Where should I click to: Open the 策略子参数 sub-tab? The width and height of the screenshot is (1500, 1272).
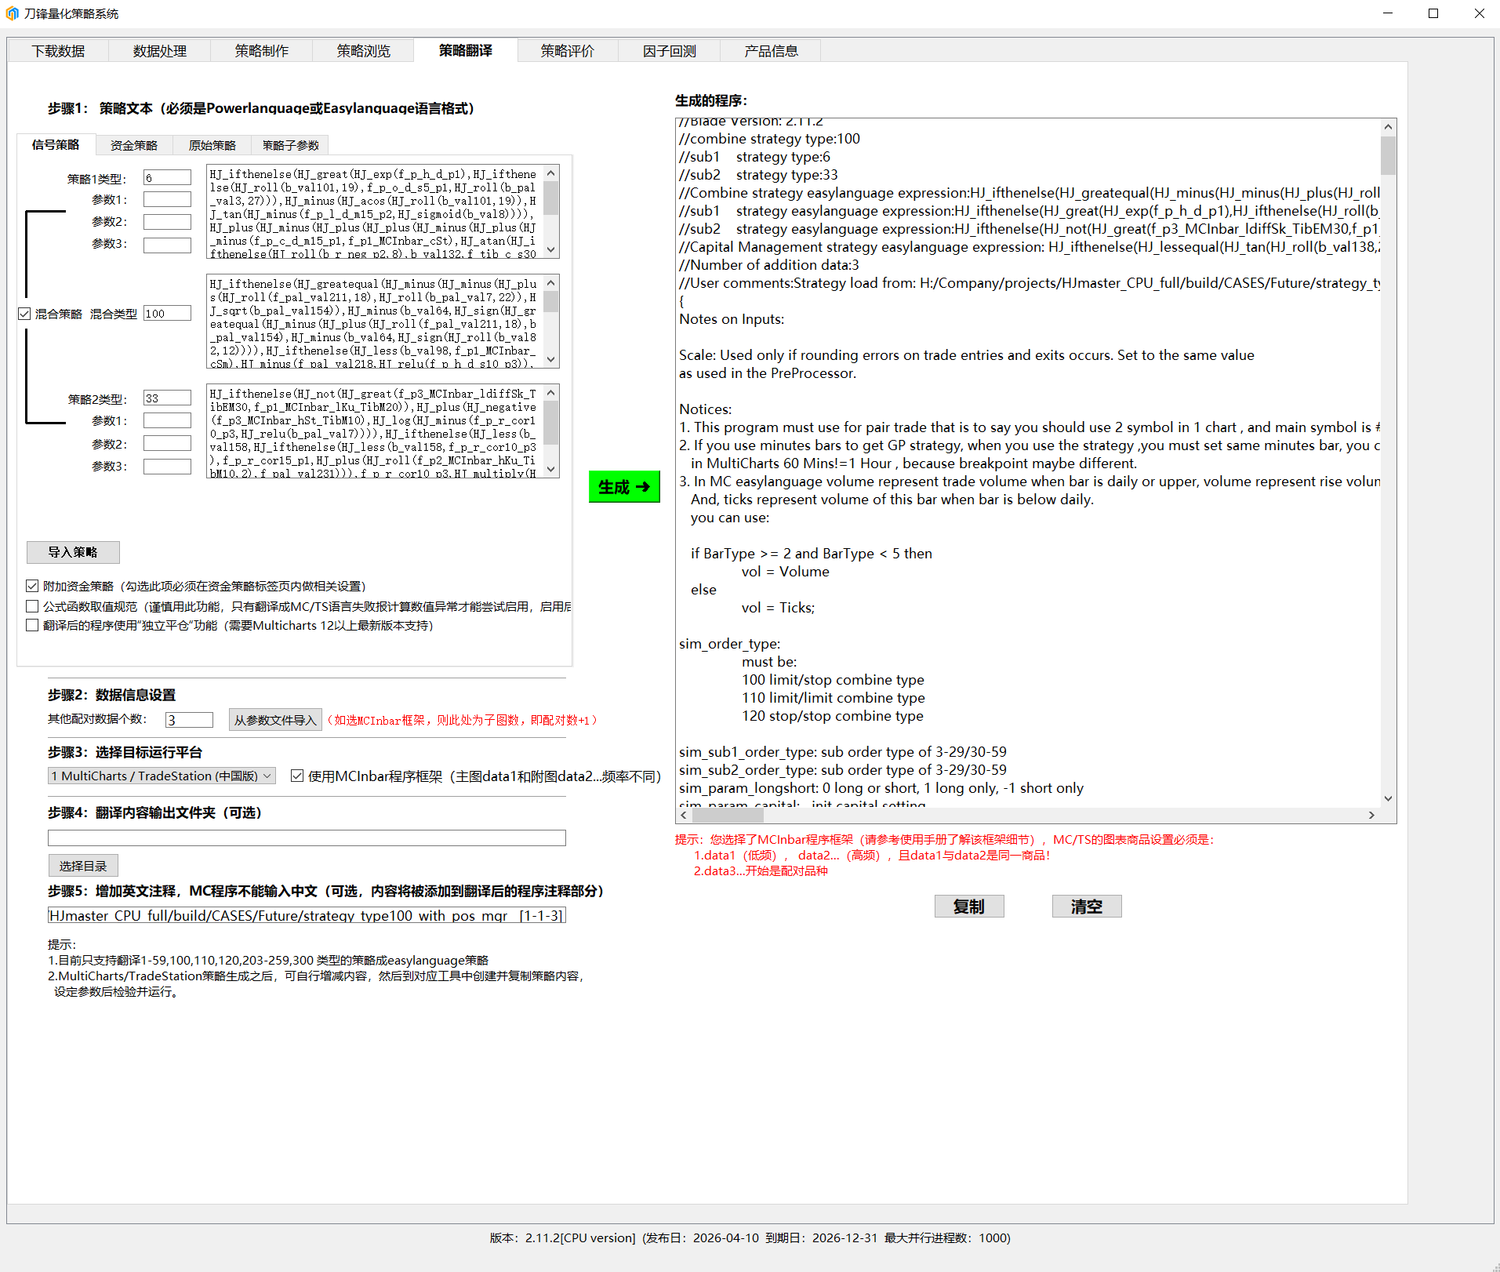(x=290, y=146)
